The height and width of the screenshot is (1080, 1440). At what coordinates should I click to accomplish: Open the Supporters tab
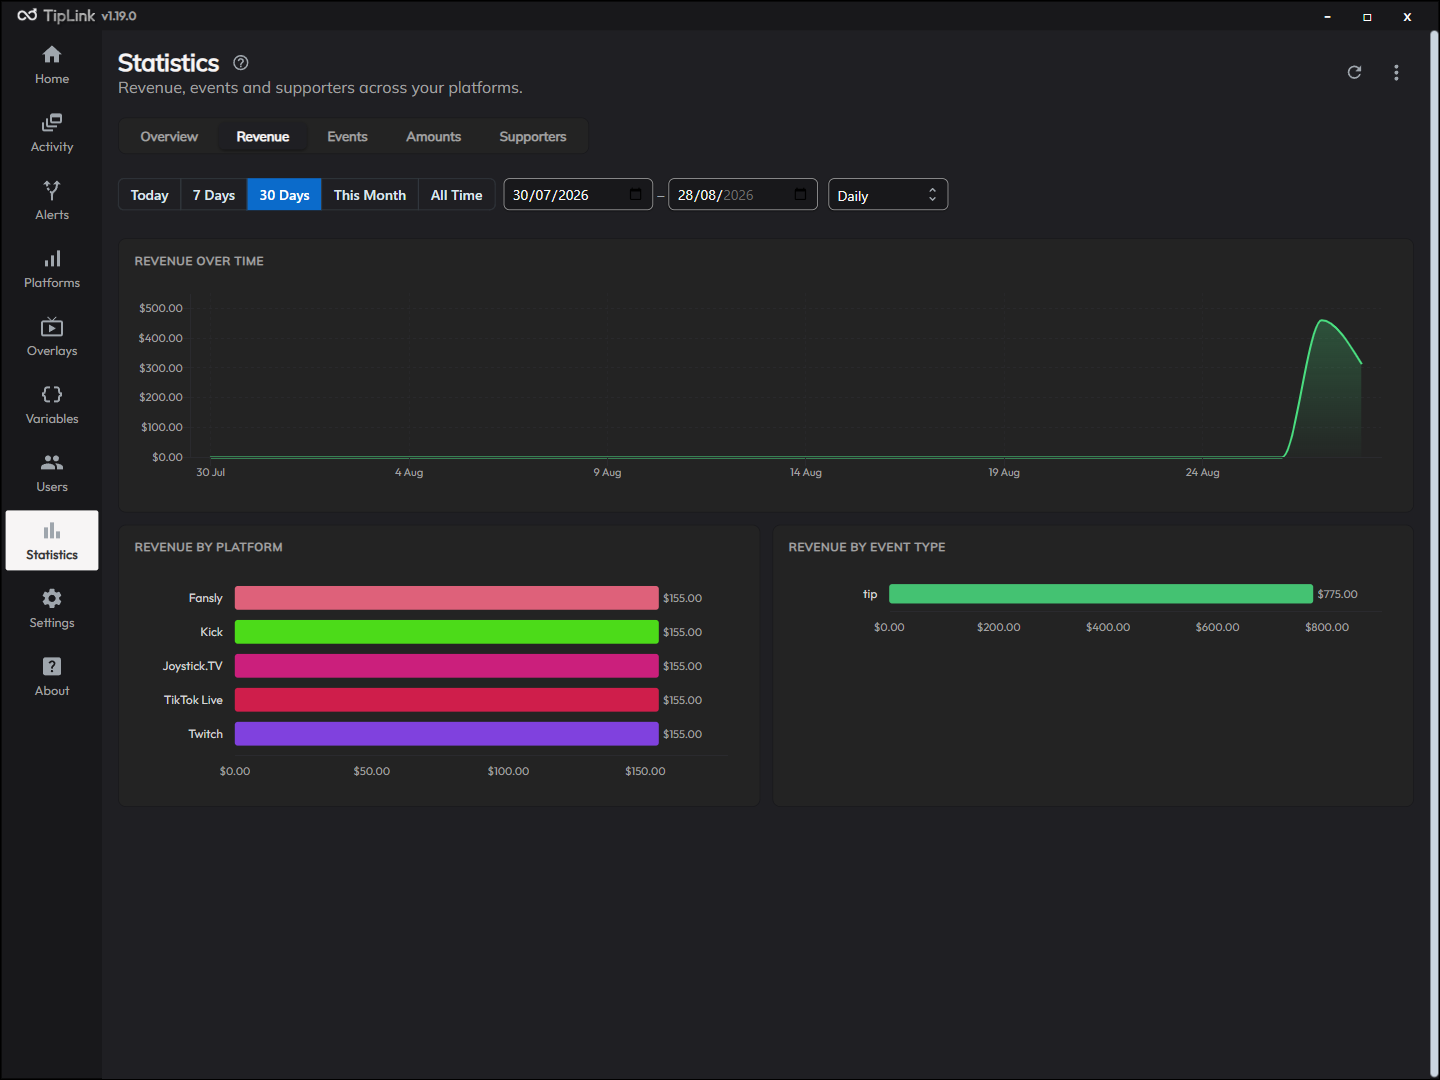[533, 136]
